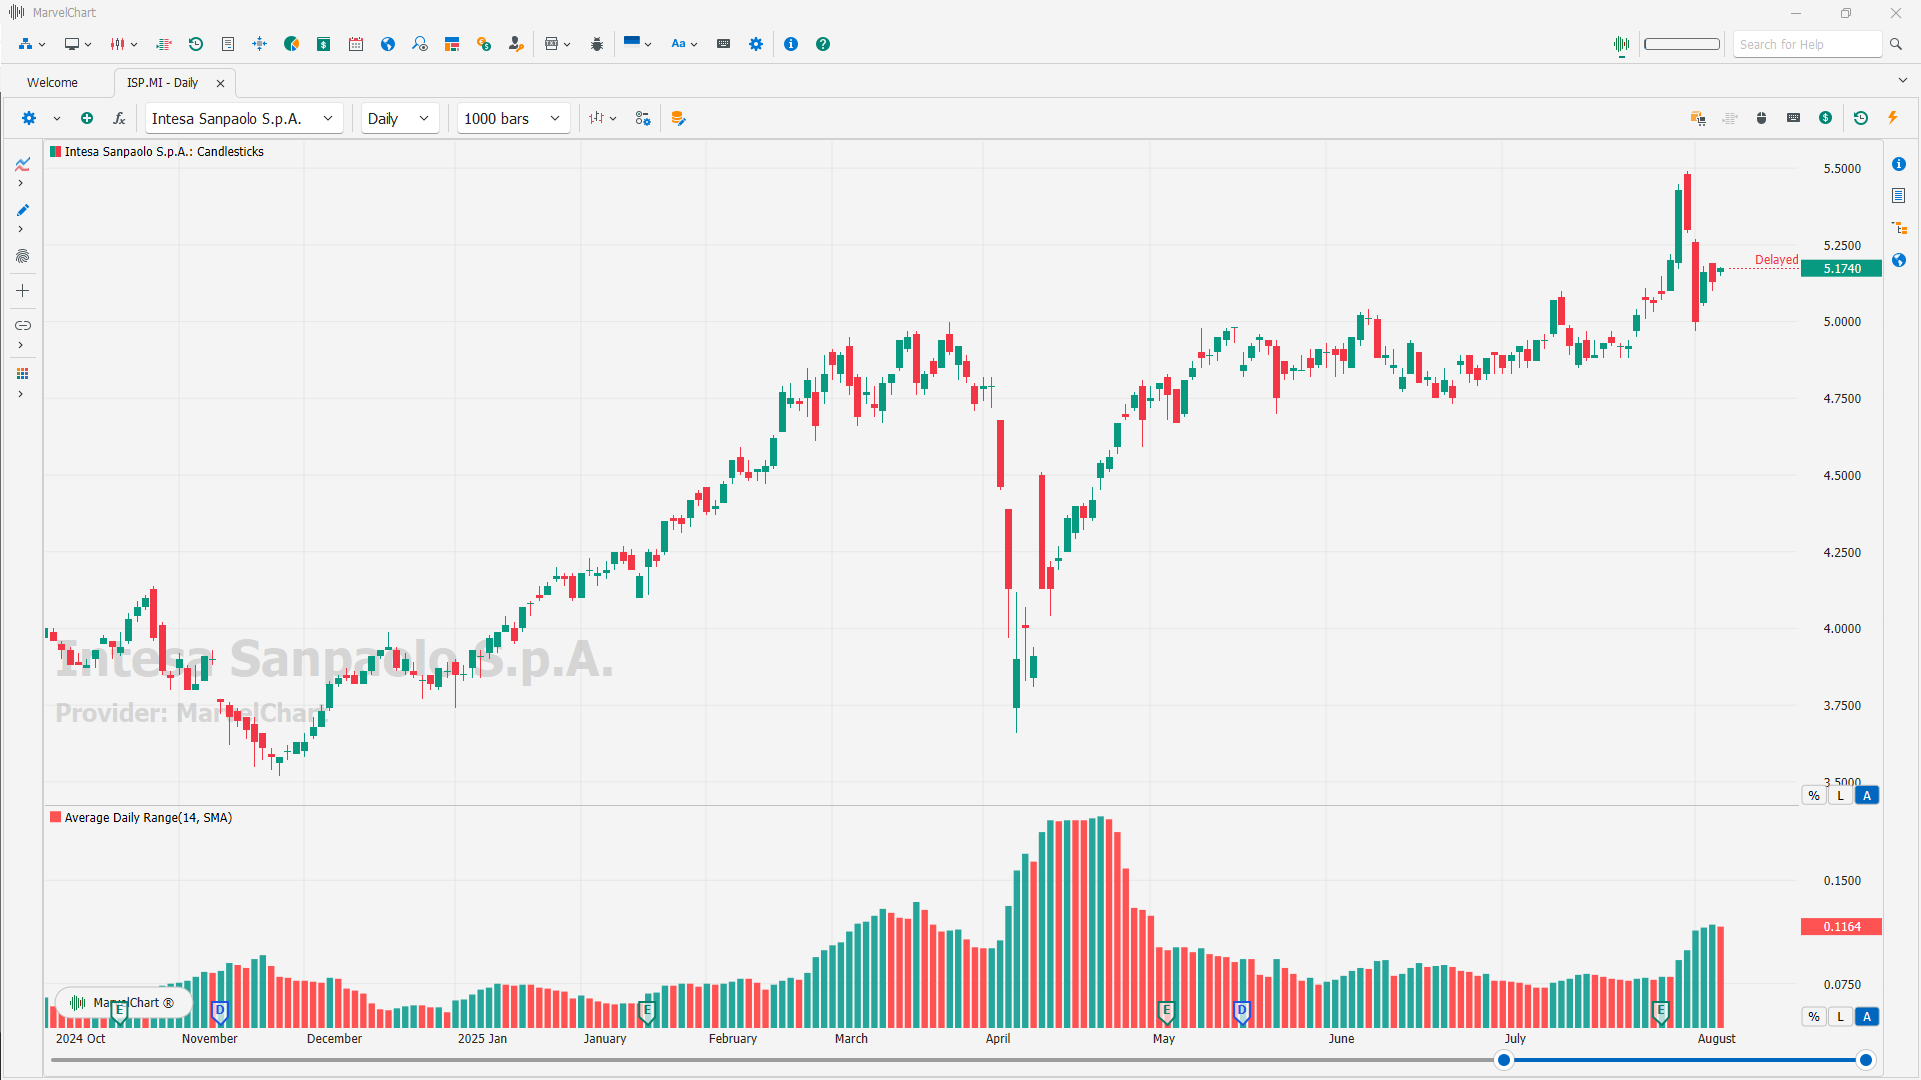The width and height of the screenshot is (1921, 1080).
Task: Open the user key account icon
Action: click(x=516, y=44)
